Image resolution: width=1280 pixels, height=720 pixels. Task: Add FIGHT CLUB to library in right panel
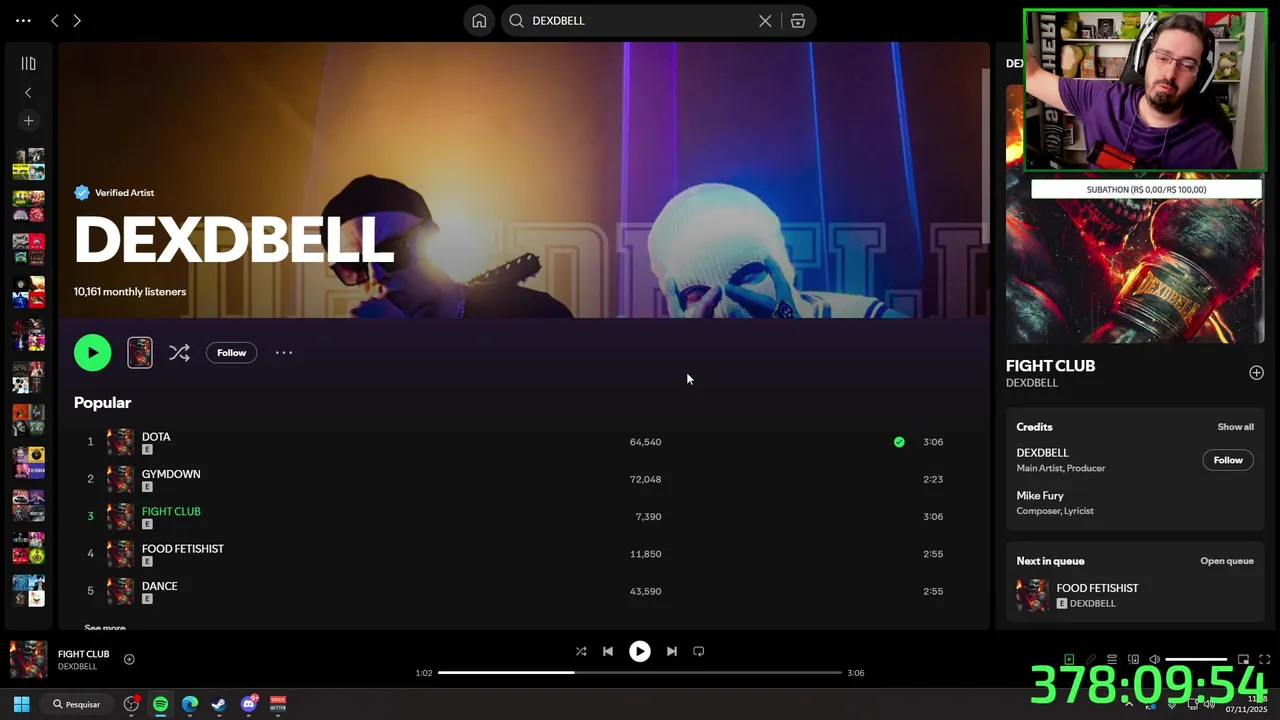pos(1256,373)
